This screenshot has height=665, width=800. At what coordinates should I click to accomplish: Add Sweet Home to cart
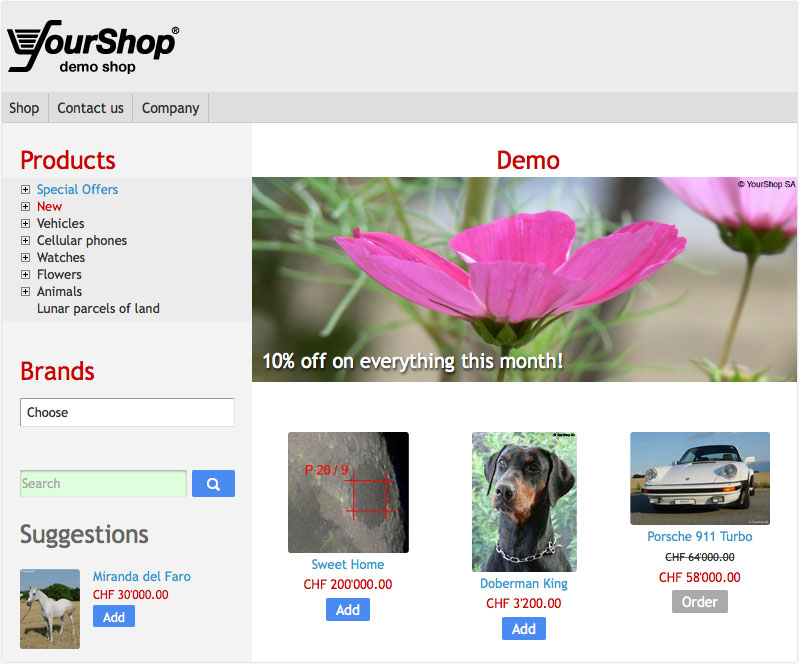click(348, 610)
